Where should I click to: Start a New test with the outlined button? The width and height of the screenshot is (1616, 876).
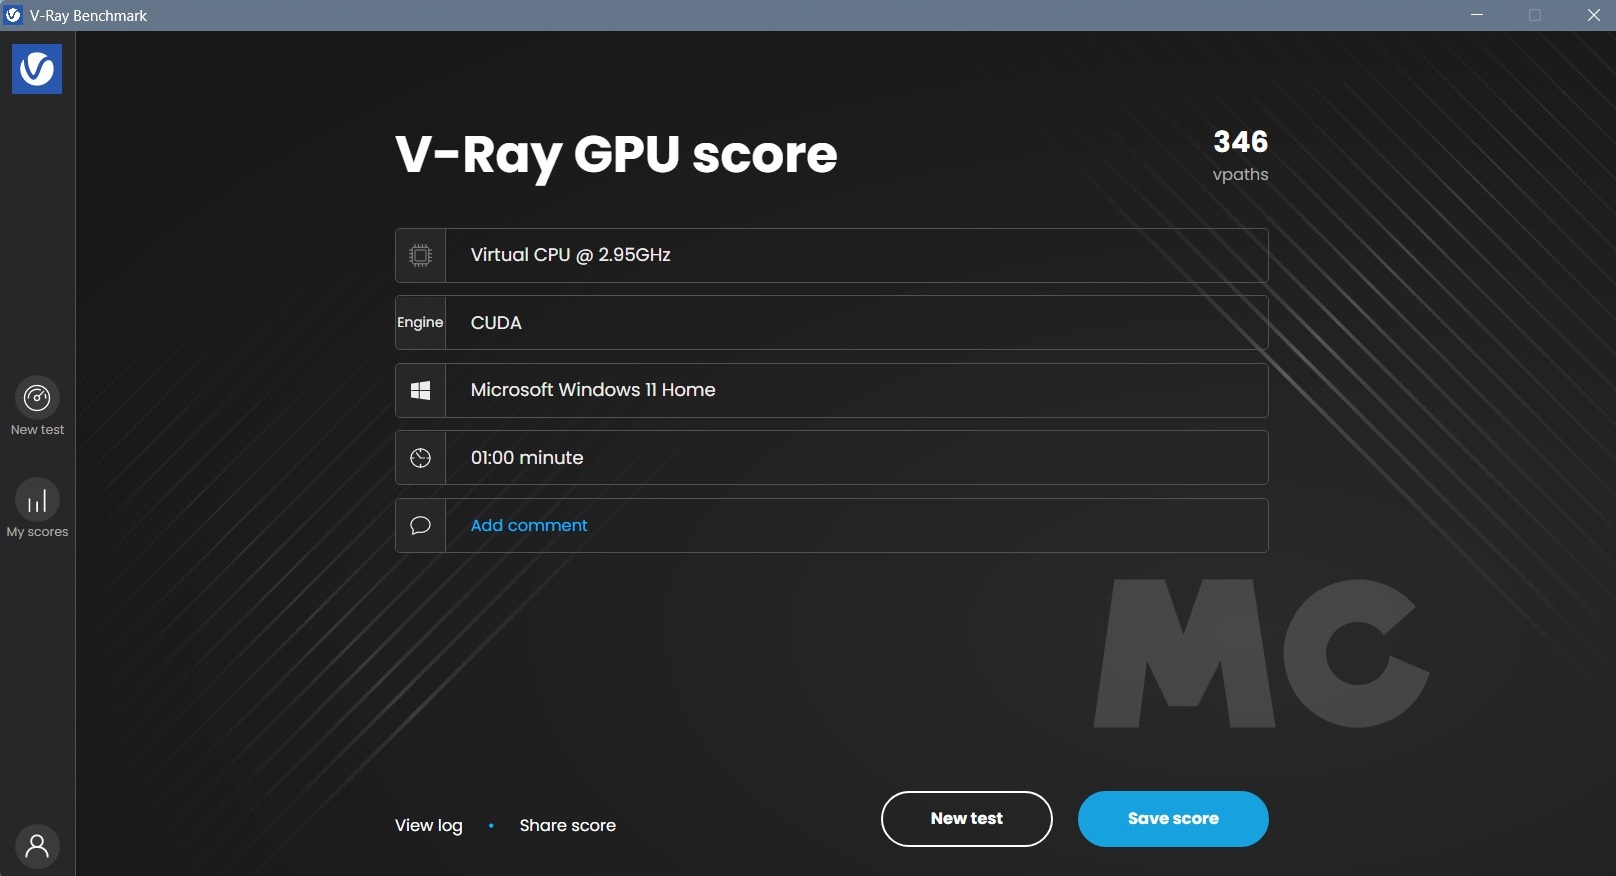(x=967, y=819)
